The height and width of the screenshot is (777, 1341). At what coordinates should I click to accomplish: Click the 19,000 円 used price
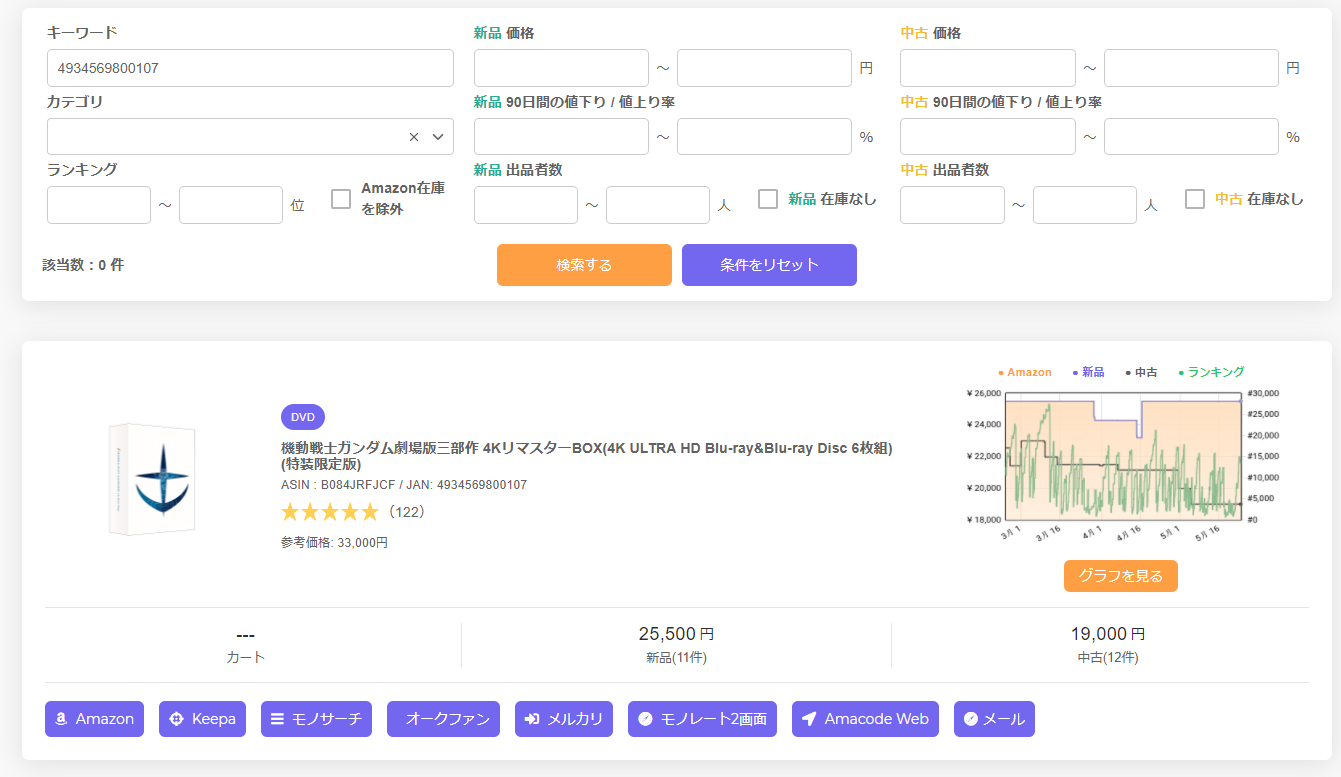tap(1108, 634)
